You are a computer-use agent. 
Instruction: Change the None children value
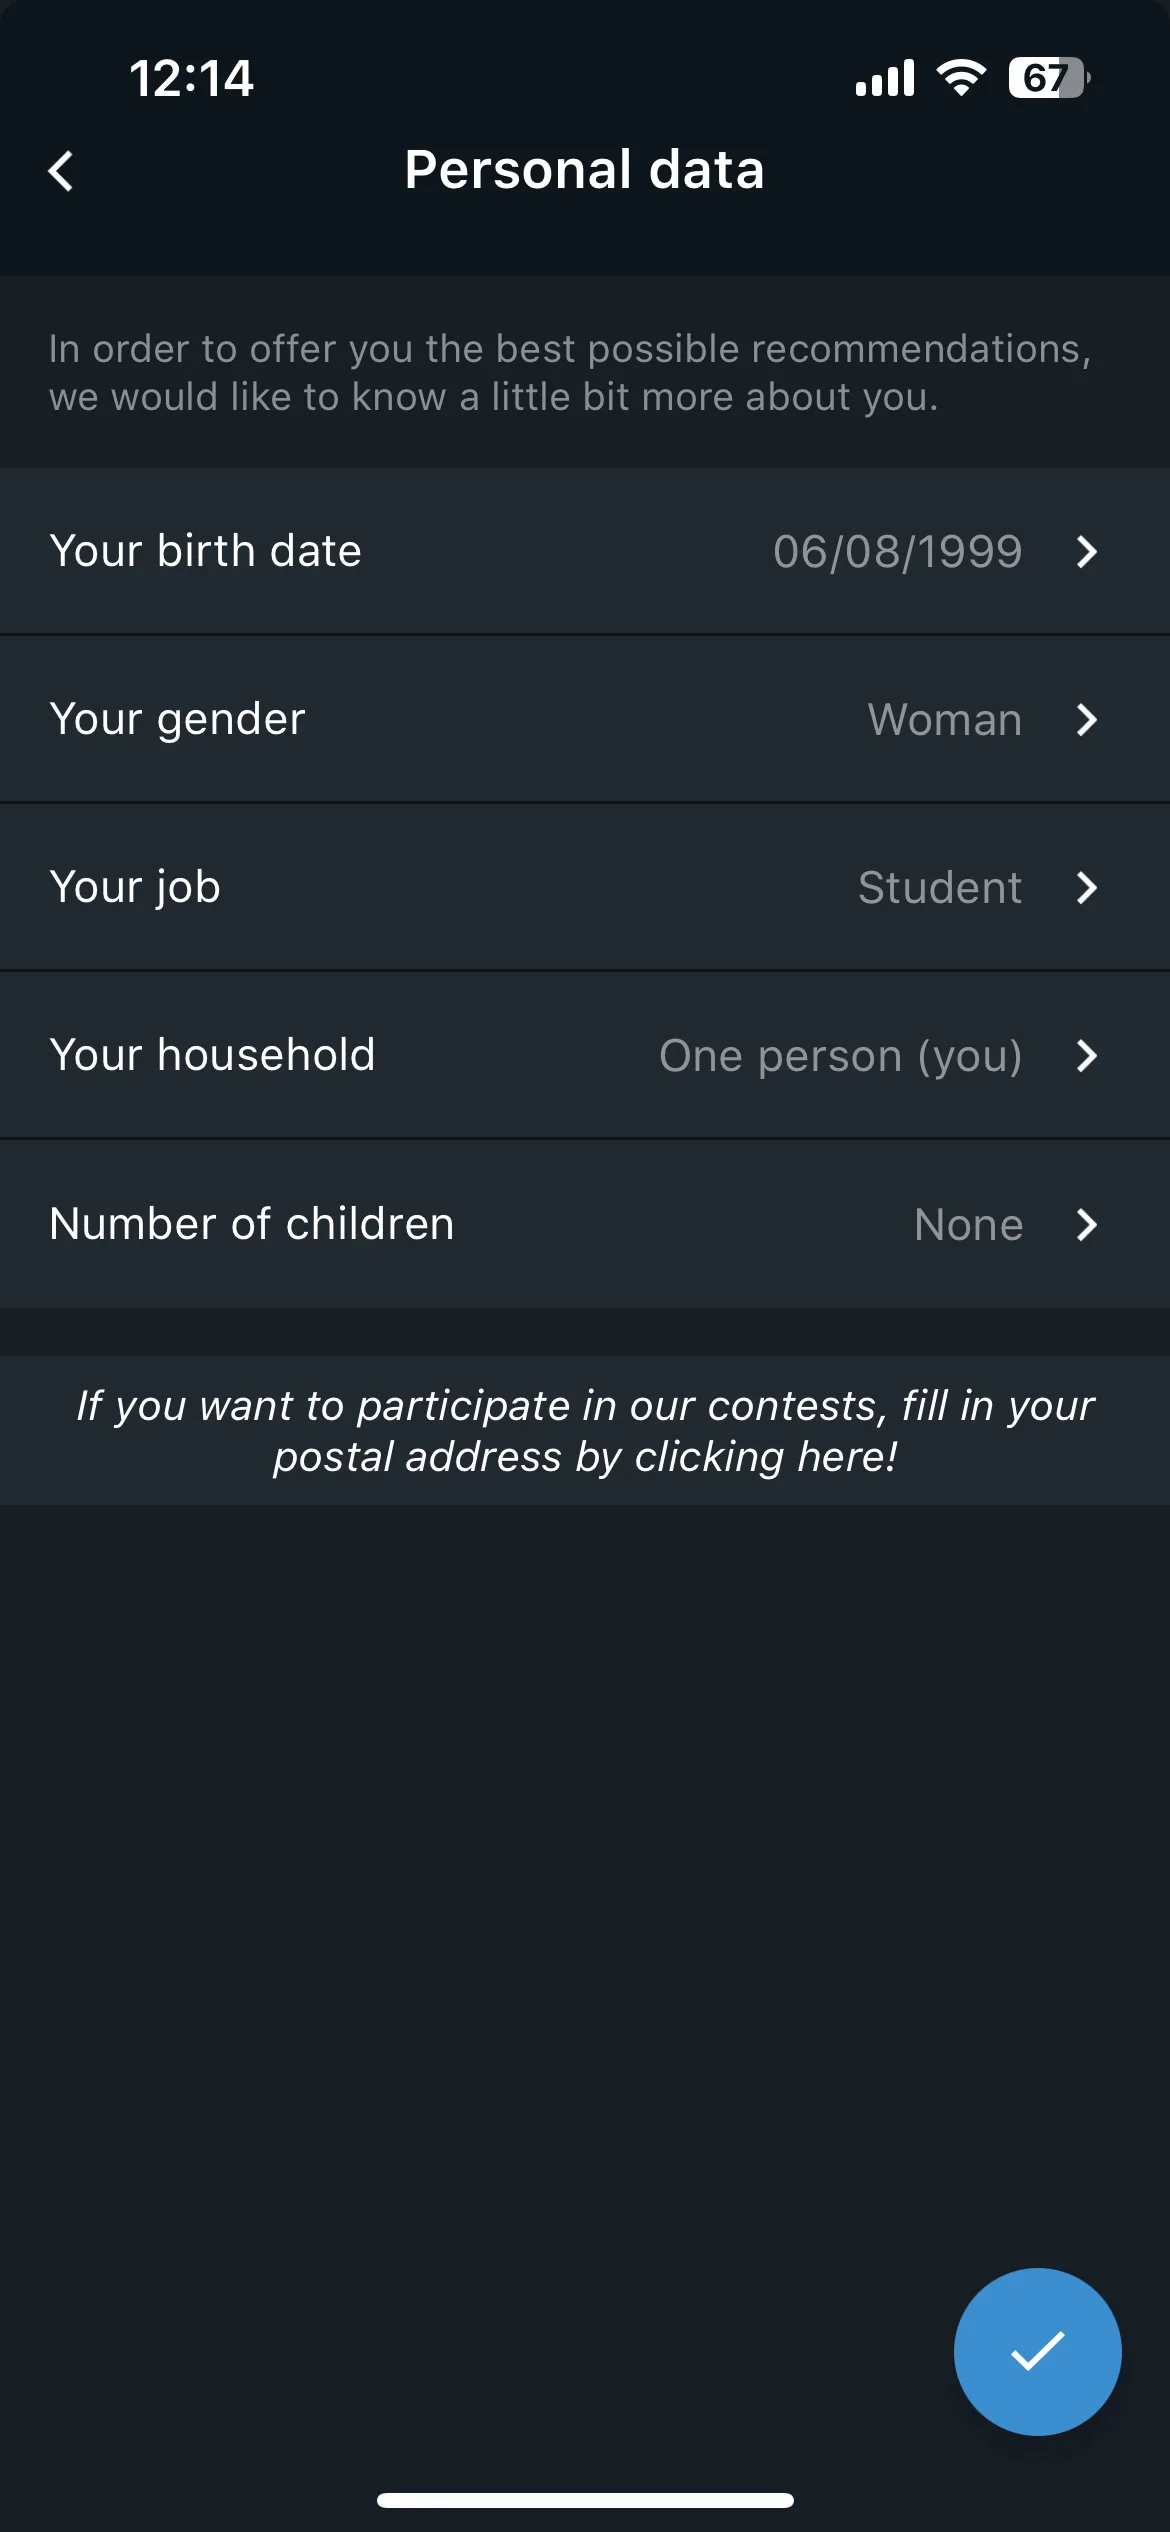(x=969, y=1225)
